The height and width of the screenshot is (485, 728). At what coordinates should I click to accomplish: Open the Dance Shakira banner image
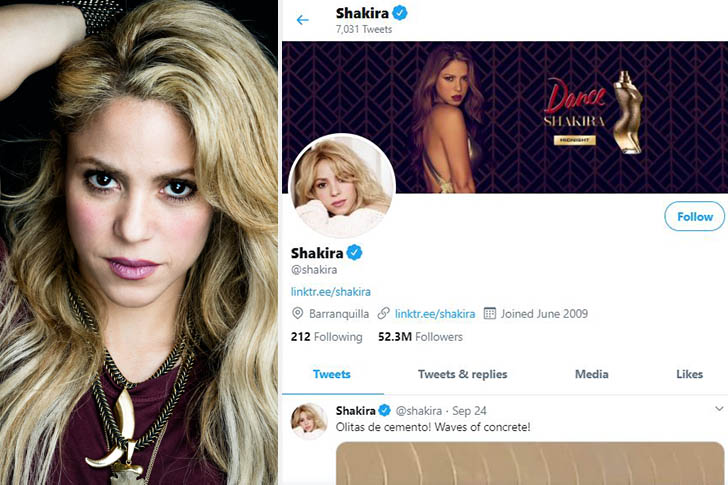505,117
